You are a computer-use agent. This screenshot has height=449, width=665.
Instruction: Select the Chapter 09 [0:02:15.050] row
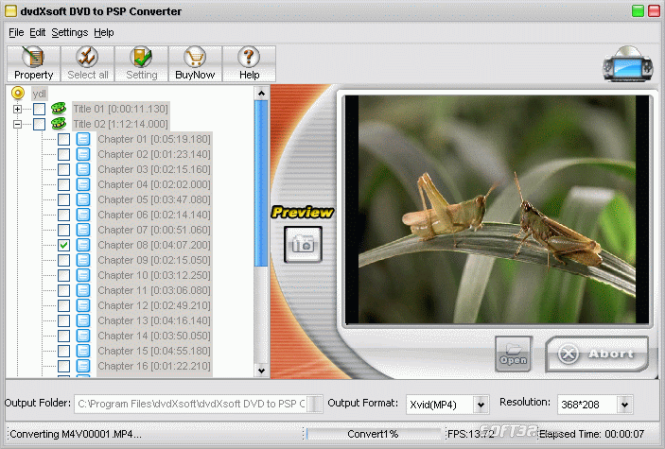coord(154,260)
